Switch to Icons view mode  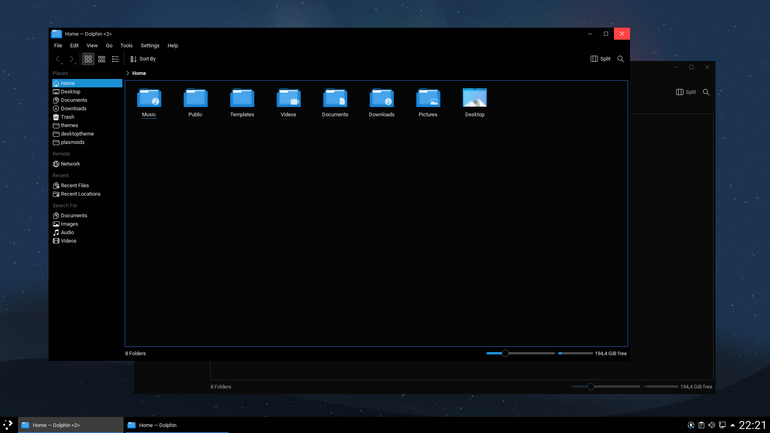click(88, 59)
